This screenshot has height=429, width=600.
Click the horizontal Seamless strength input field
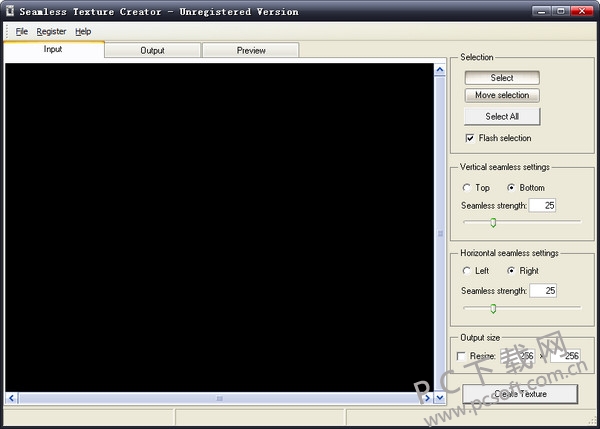(542, 291)
